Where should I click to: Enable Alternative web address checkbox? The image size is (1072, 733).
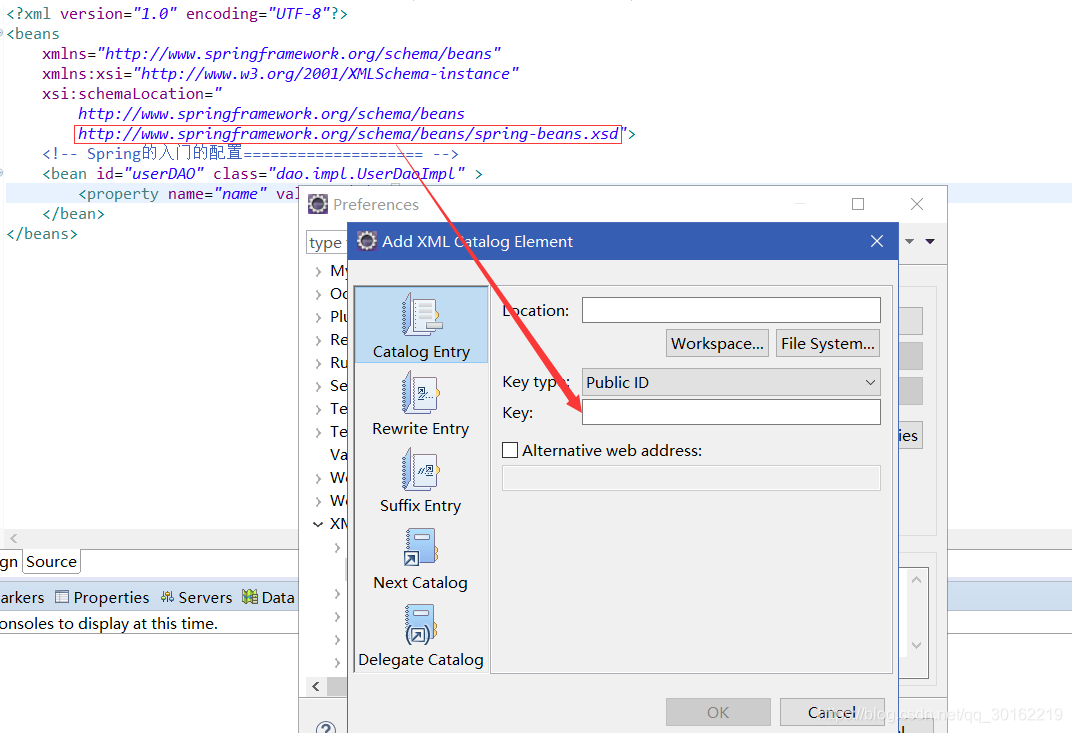click(510, 450)
